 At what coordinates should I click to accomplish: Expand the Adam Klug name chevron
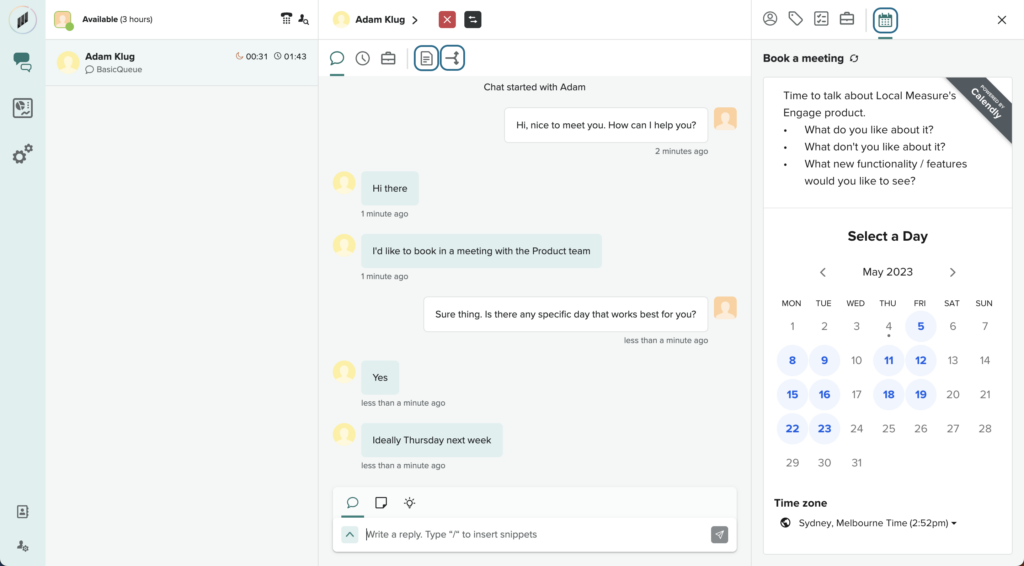click(415, 20)
